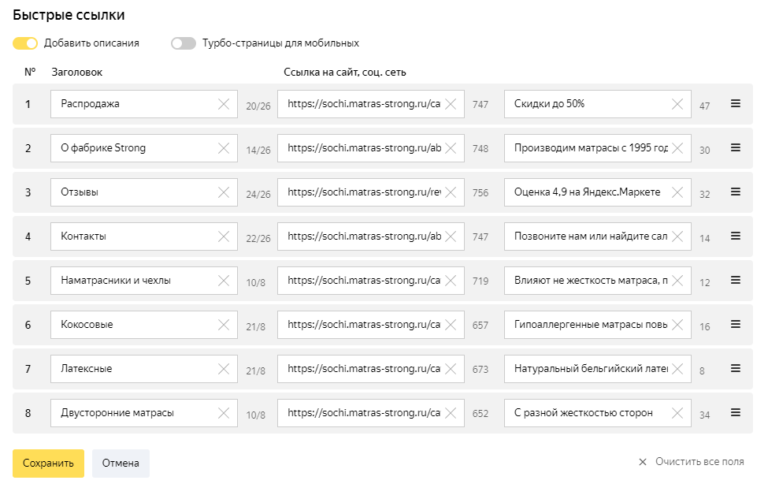Clear the 'Распродажа' title field
Viewport: 768px width, 484px height.
click(223, 104)
